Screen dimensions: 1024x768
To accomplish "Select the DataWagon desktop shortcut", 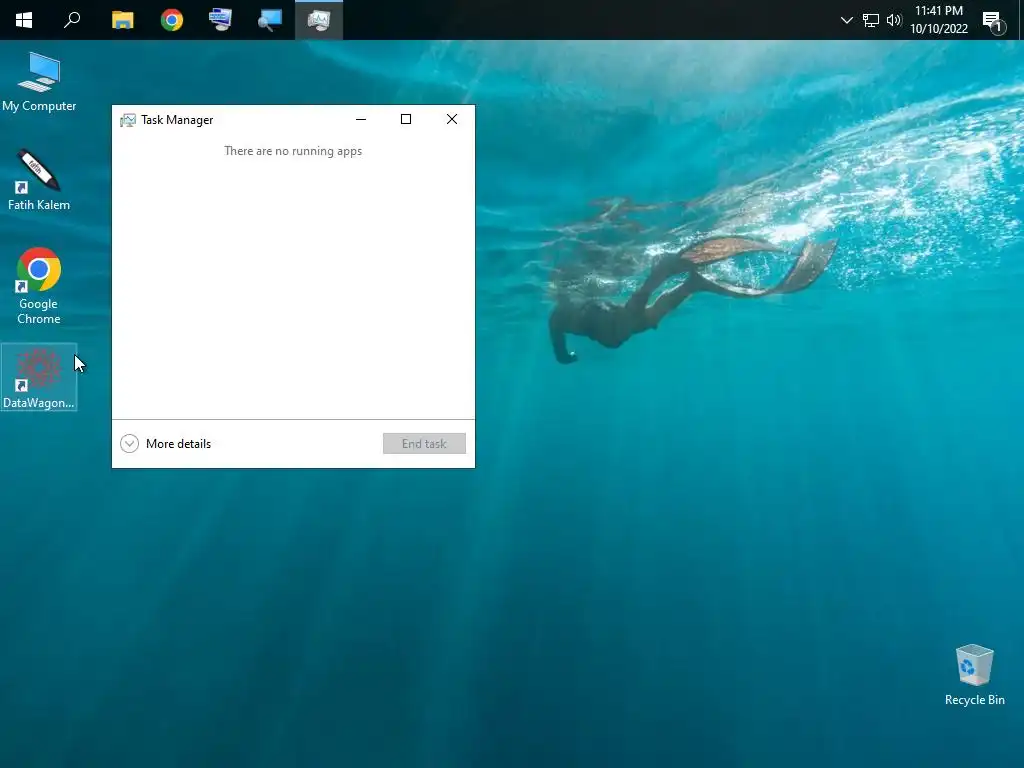I will 39,377.
